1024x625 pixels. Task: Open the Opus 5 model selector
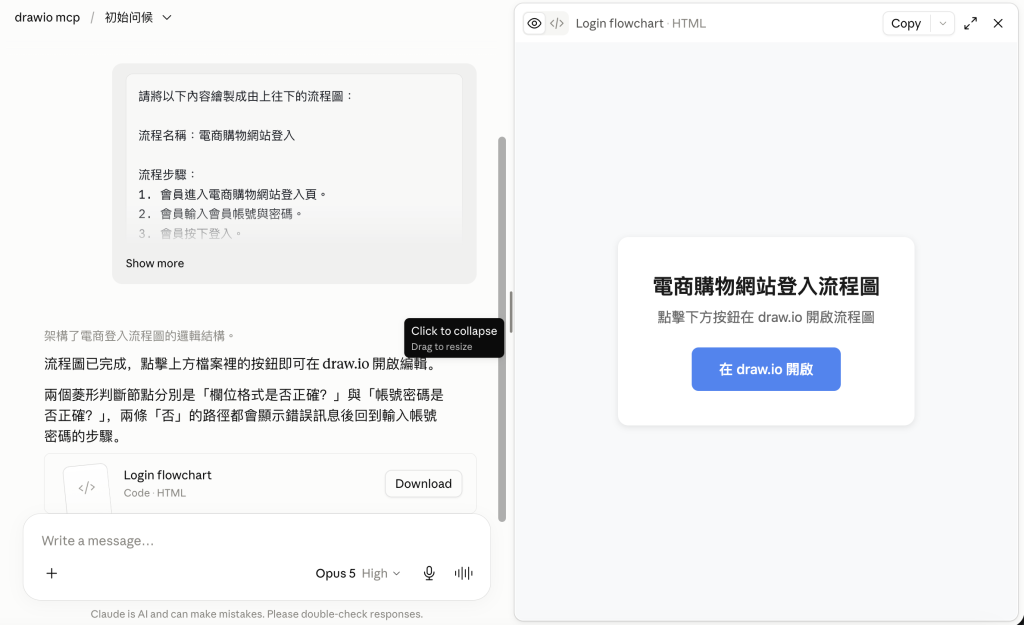[x=358, y=573]
